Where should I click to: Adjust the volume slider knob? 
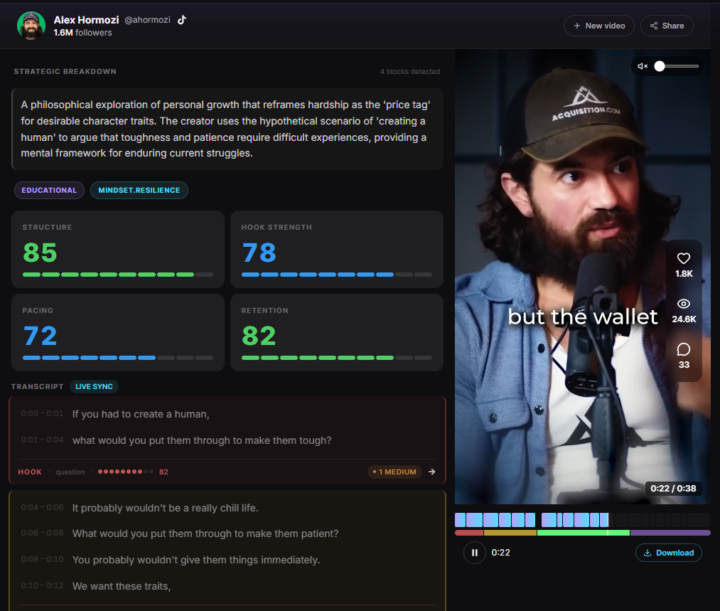[659, 66]
